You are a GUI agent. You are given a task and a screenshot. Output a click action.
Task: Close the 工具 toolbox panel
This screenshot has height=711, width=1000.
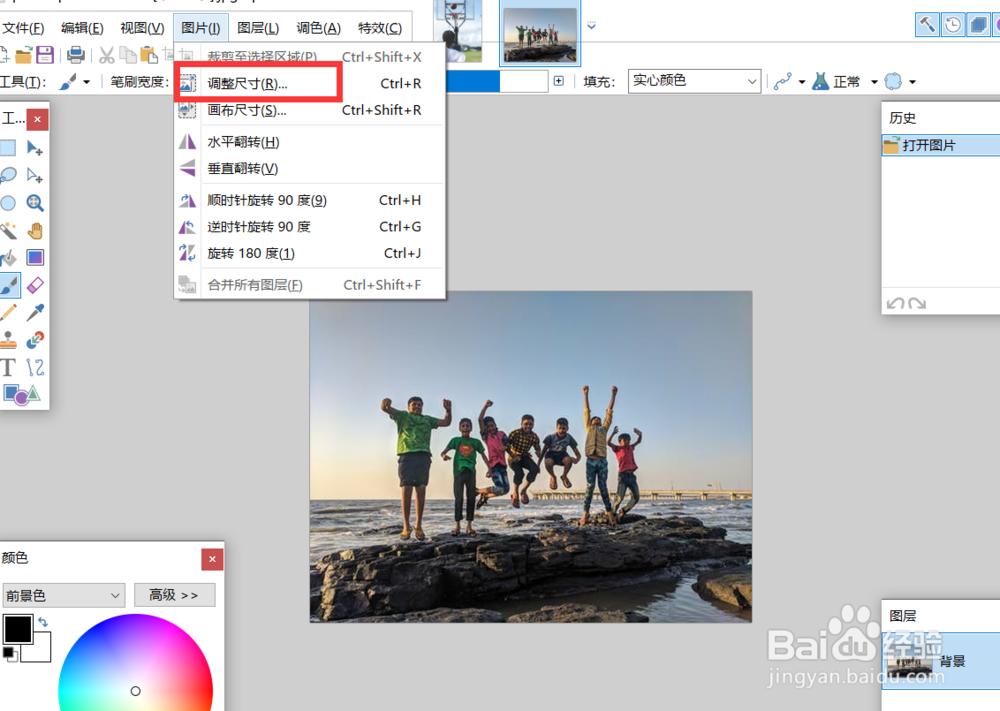click(x=37, y=119)
